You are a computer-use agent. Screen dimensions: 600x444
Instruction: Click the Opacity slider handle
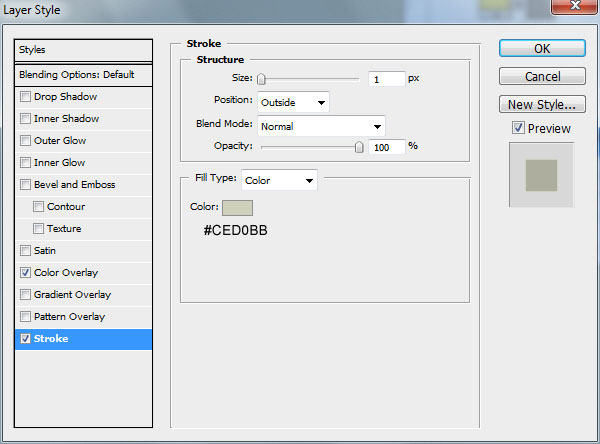click(359, 147)
